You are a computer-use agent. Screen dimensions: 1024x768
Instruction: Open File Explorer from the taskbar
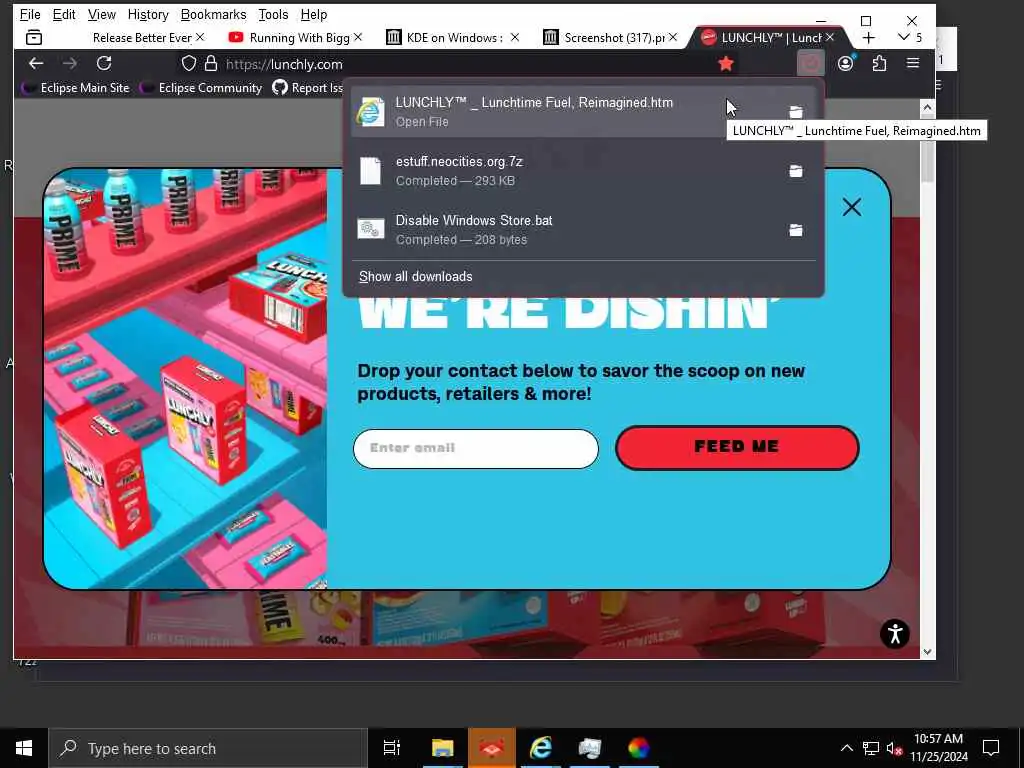tap(442, 748)
